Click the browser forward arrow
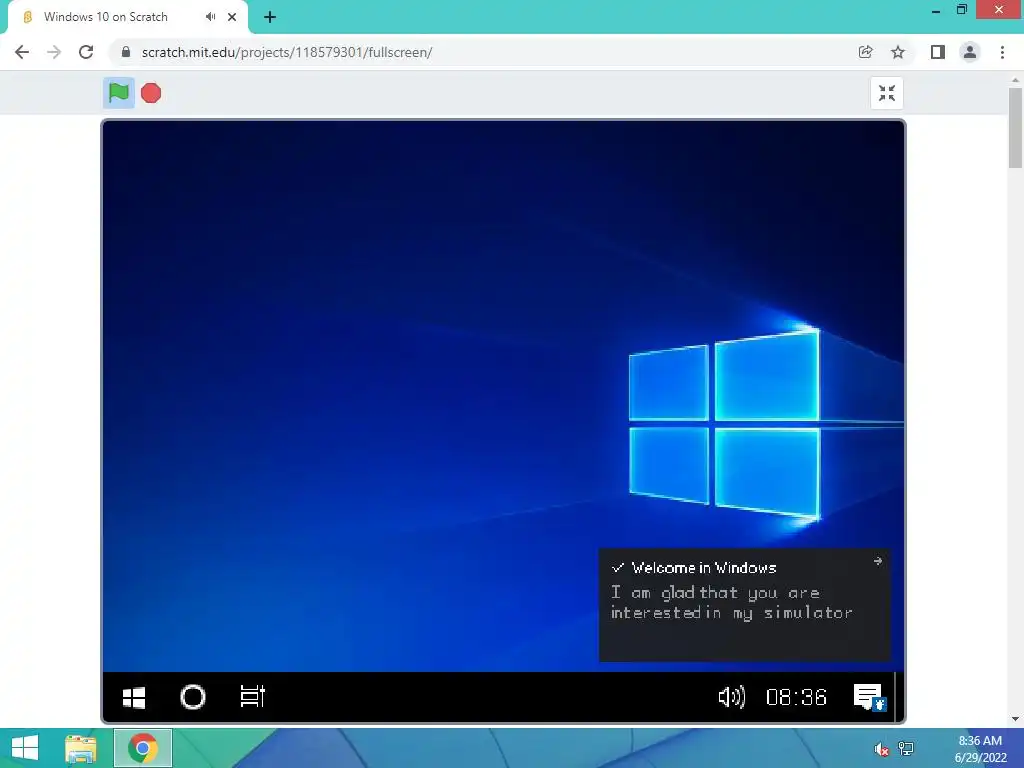 pyautogui.click(x=54, y=52)
